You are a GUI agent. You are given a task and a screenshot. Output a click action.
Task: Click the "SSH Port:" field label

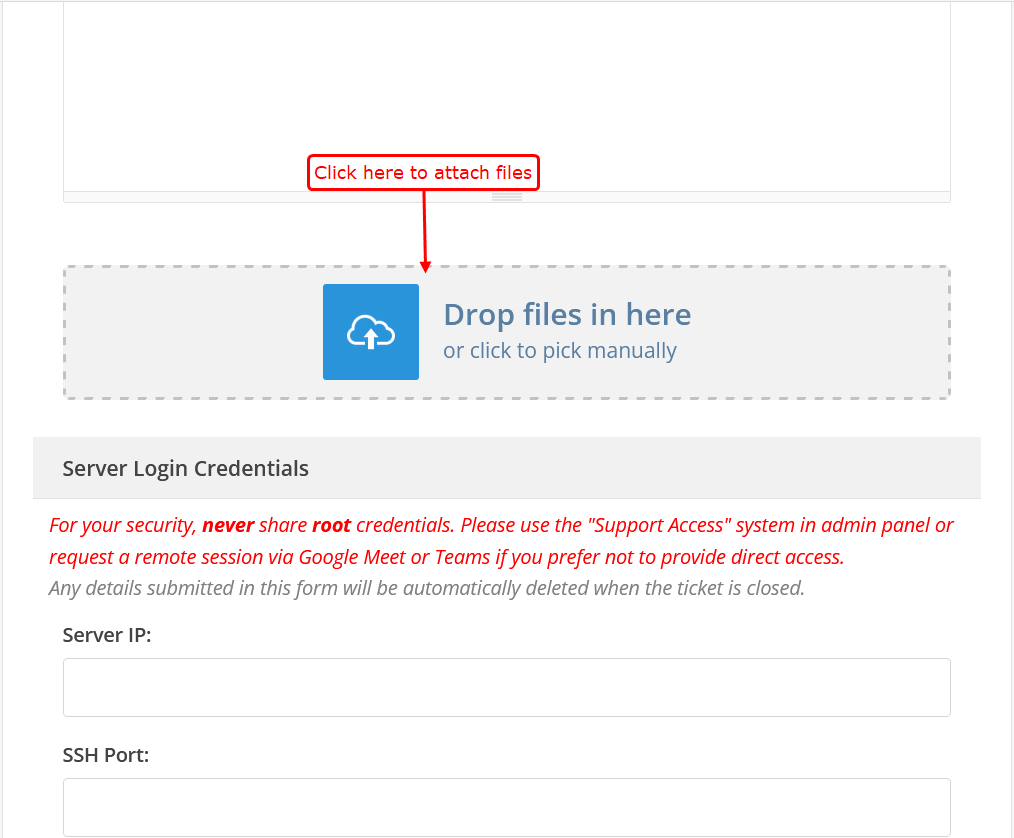[x=106, y=755]
